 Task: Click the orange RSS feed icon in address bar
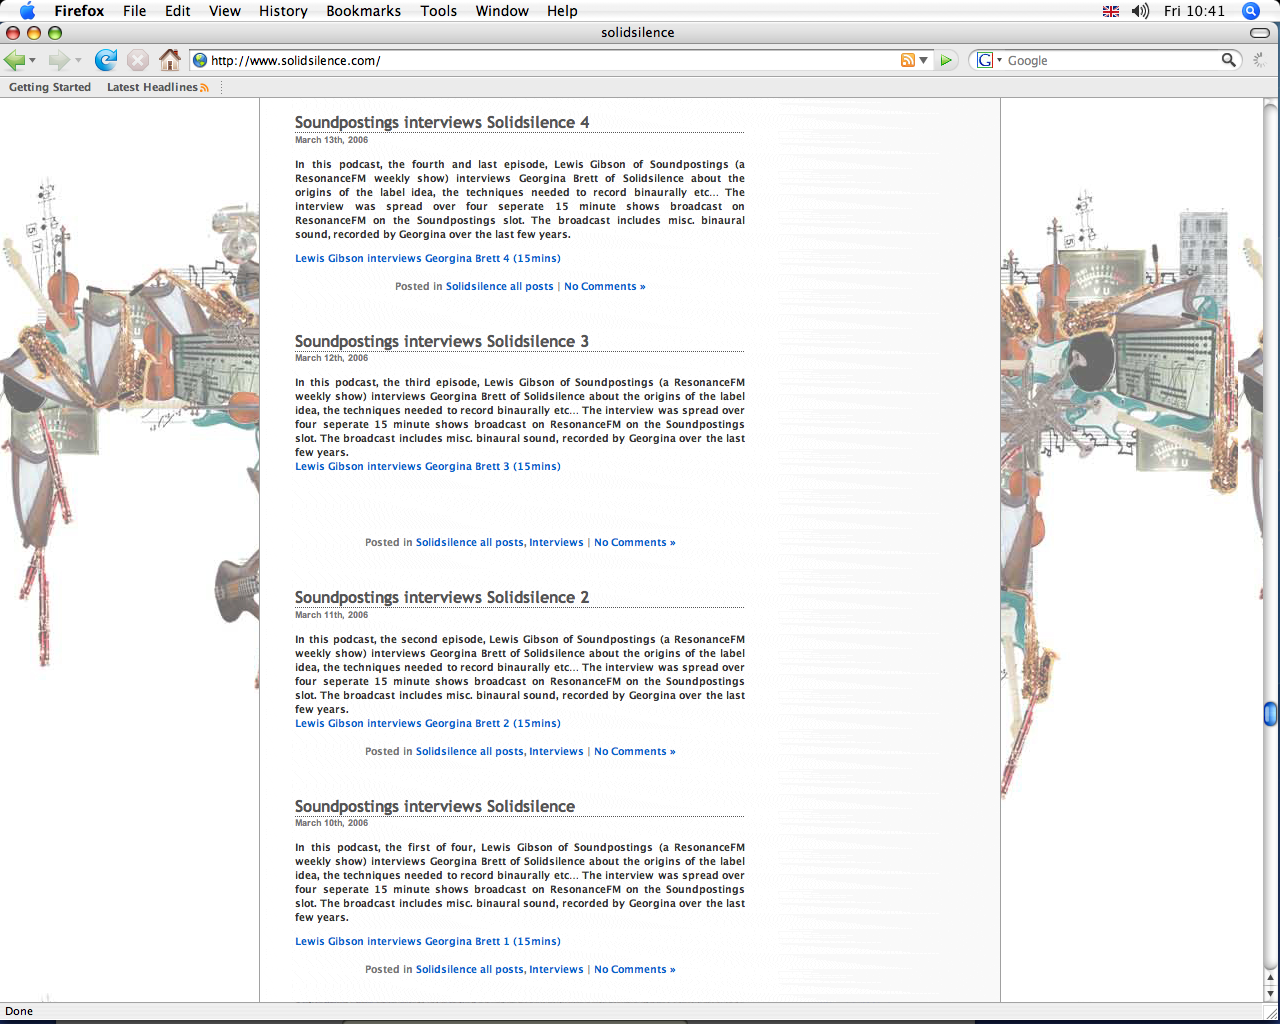907,60
